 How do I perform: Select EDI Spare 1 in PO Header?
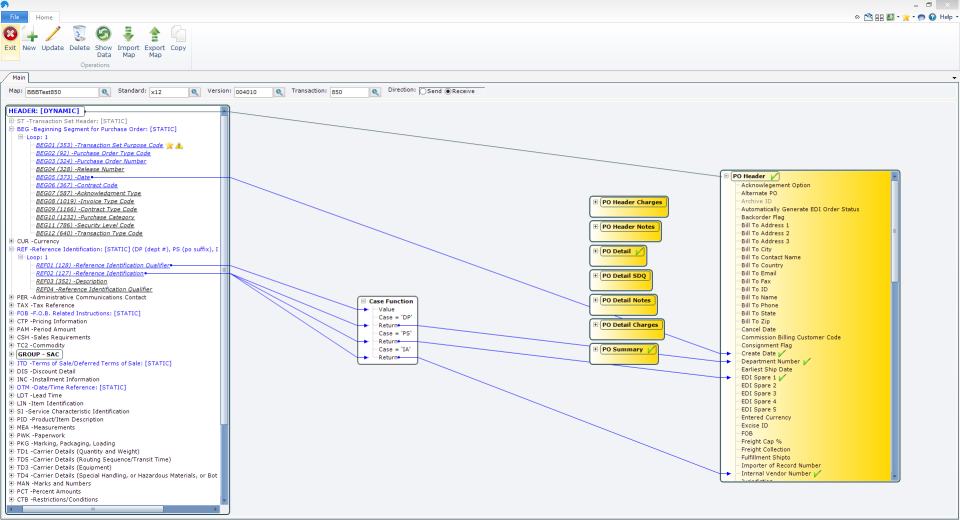pos(759,377)
